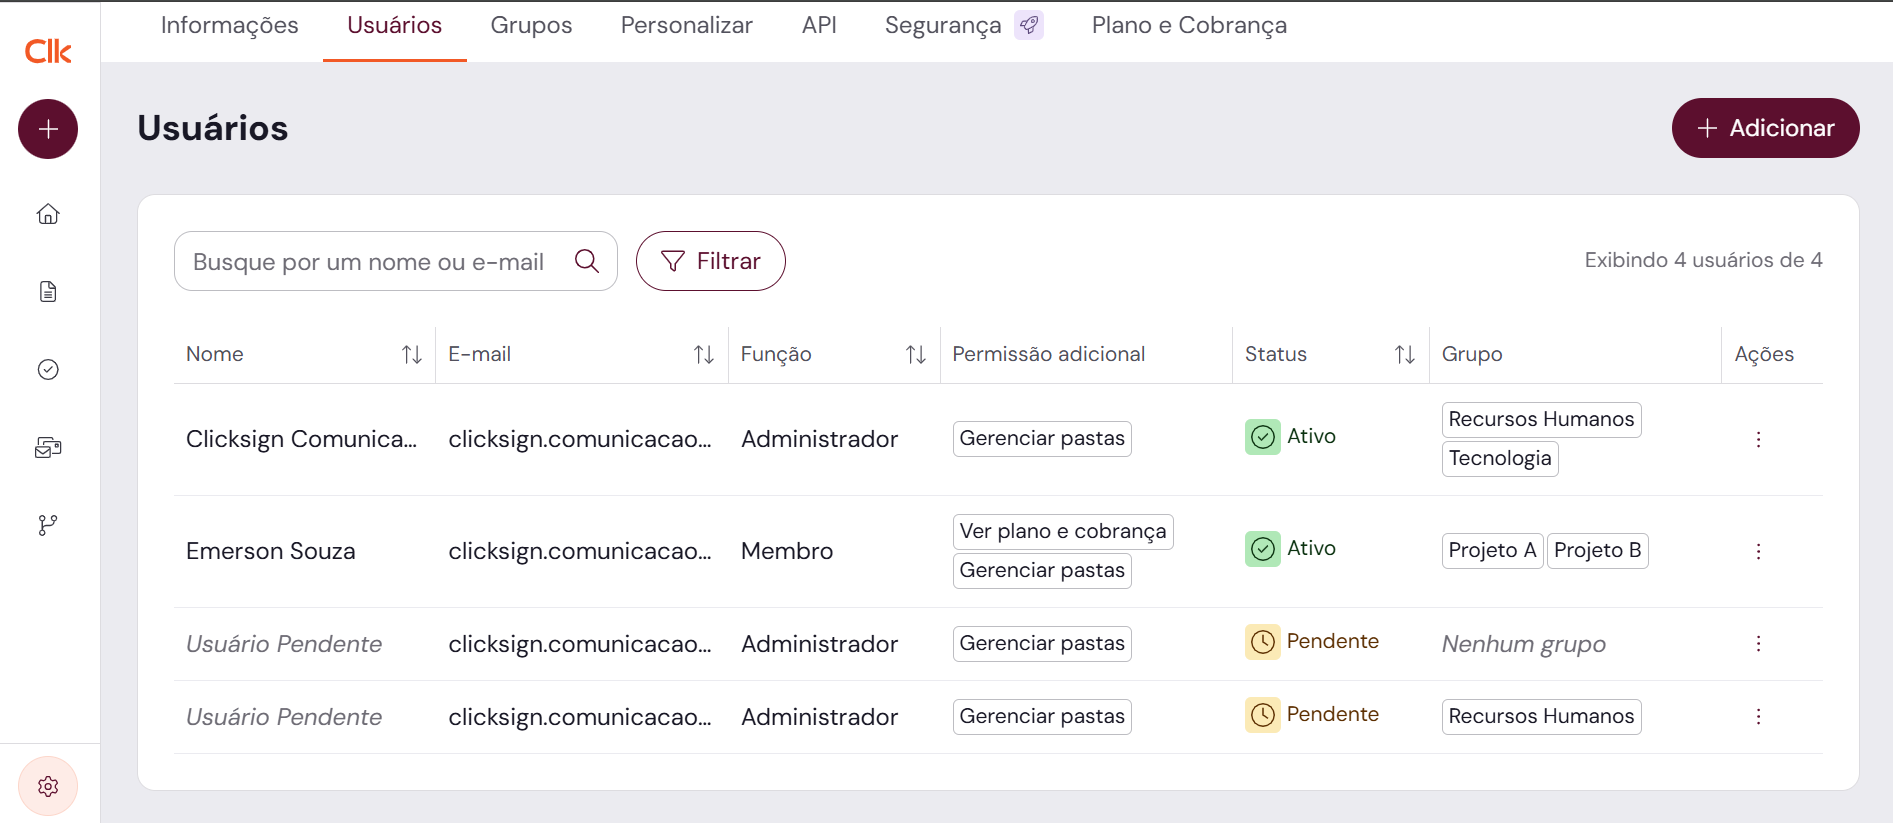Go to home via house icon
This screenshot has width=1893, height=823.
(x=48, y=214)
